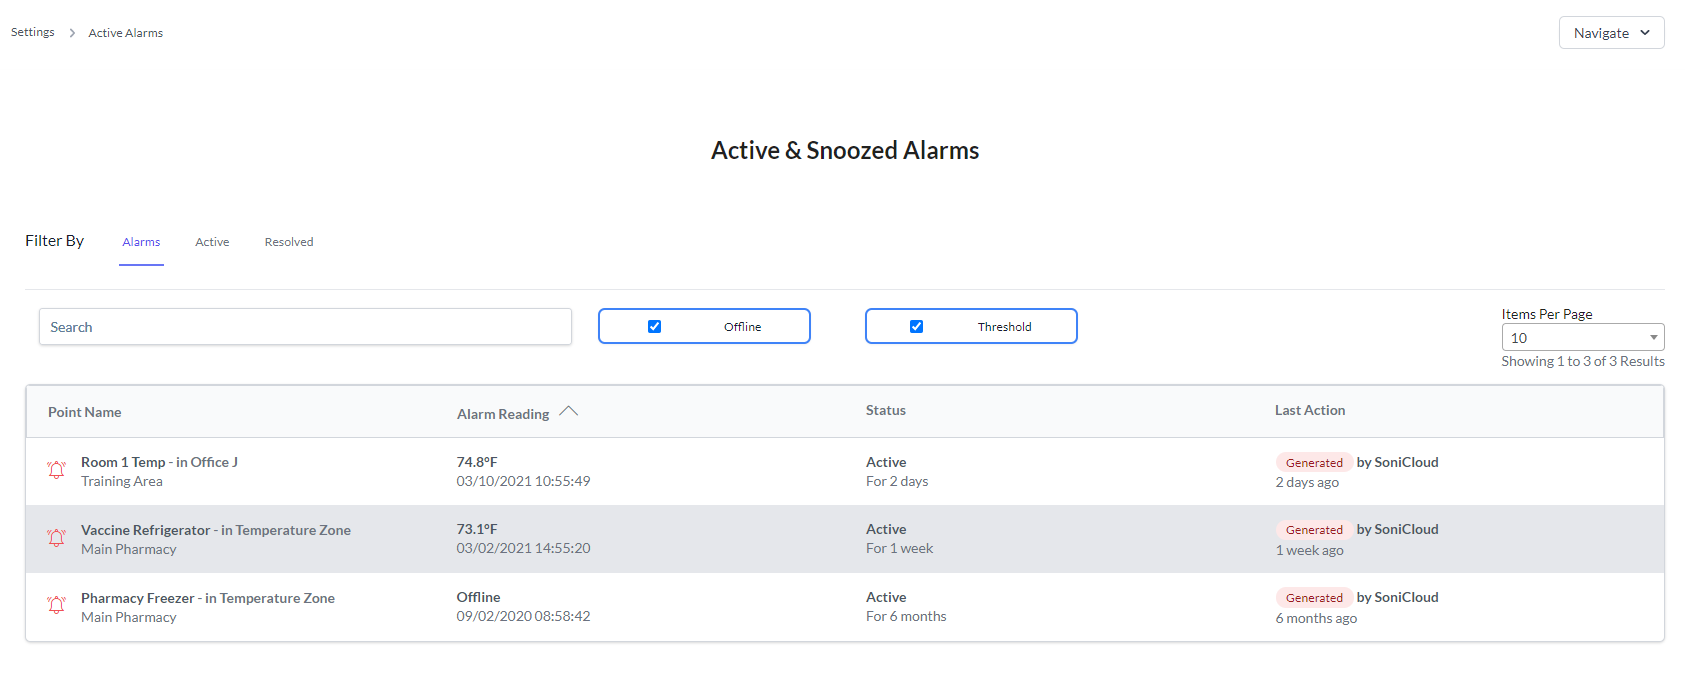Click the Pharmacy Freezer alarm bell icon
Screen dimensions: 1685x682
pos(56,605)
